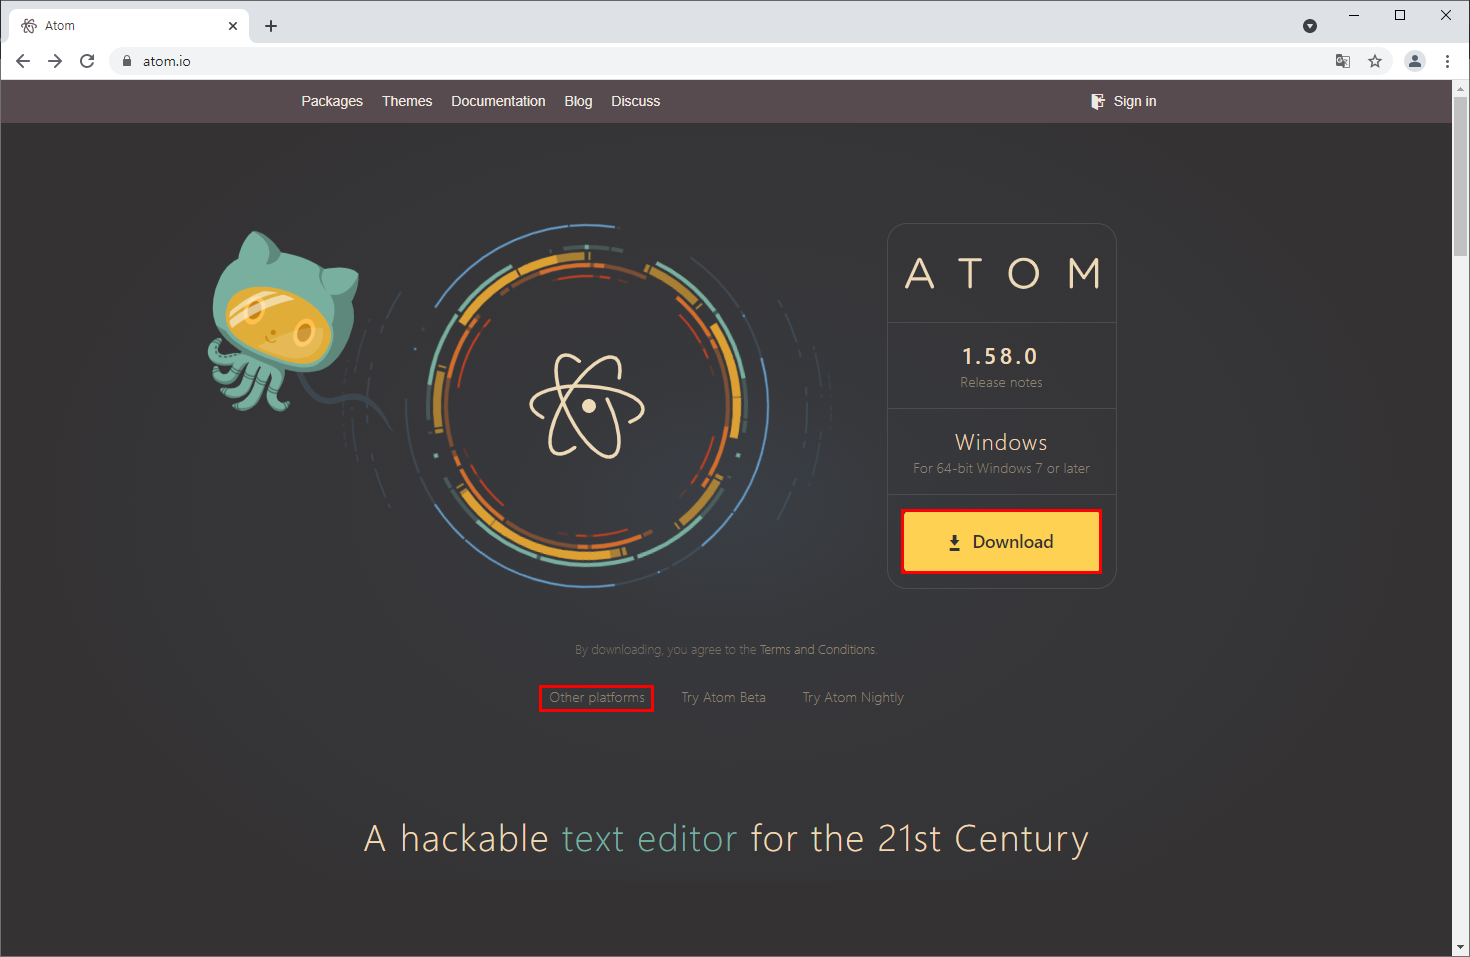This screenshot has width=1470, height=957.
Task: Sign in to Atom
Action: tap(1124, 101)
